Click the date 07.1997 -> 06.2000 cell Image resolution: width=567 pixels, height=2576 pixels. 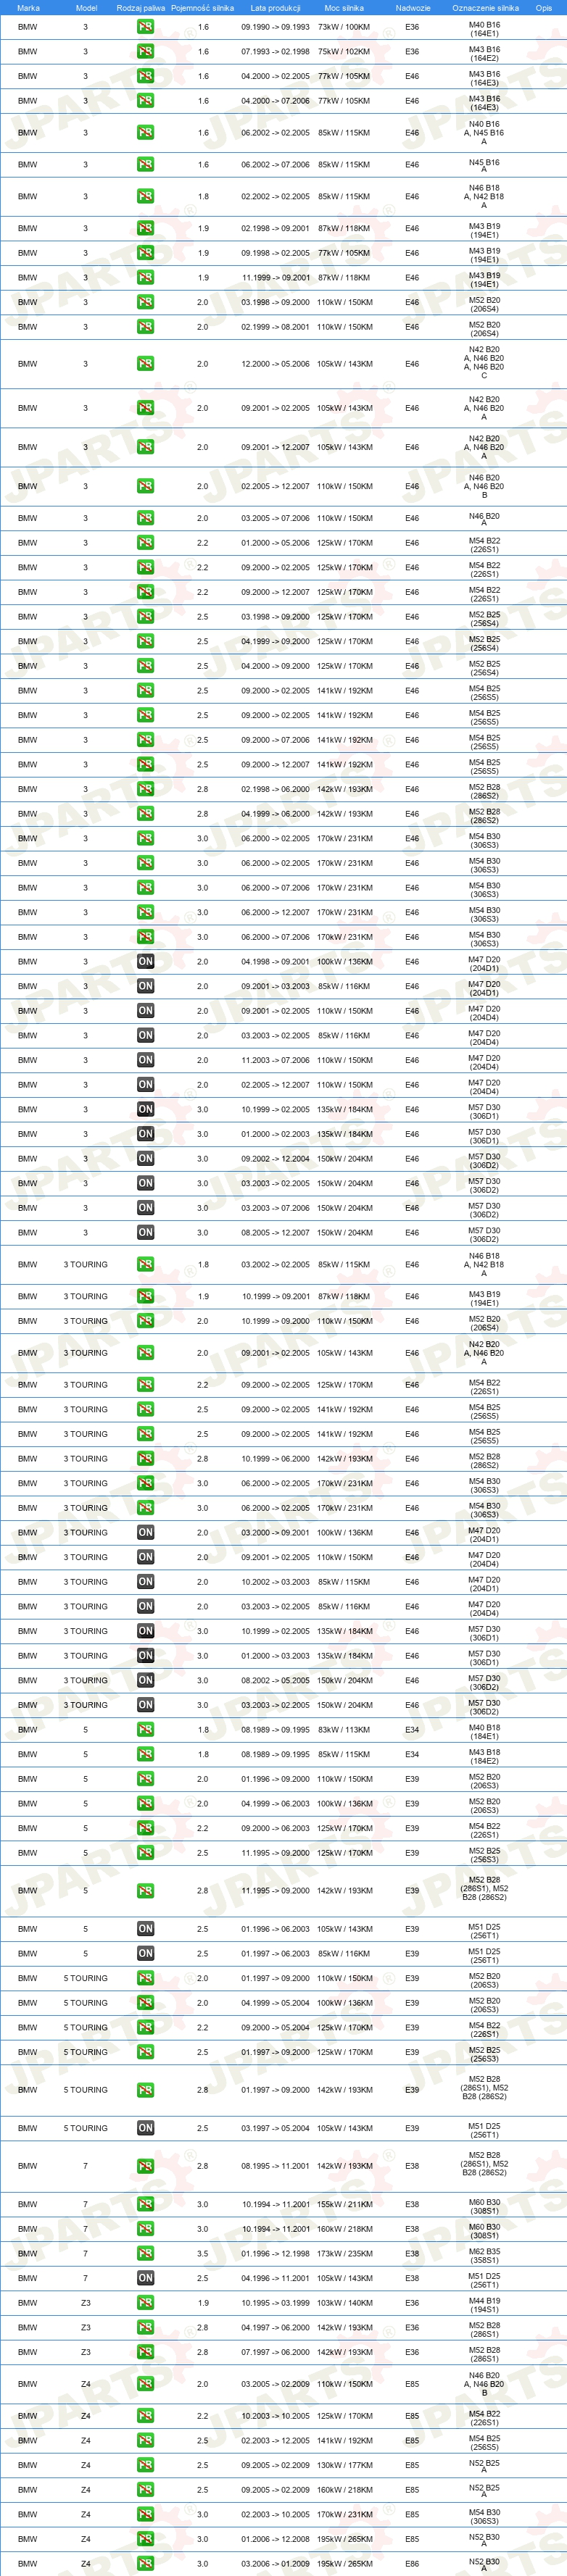[275, 2352]
